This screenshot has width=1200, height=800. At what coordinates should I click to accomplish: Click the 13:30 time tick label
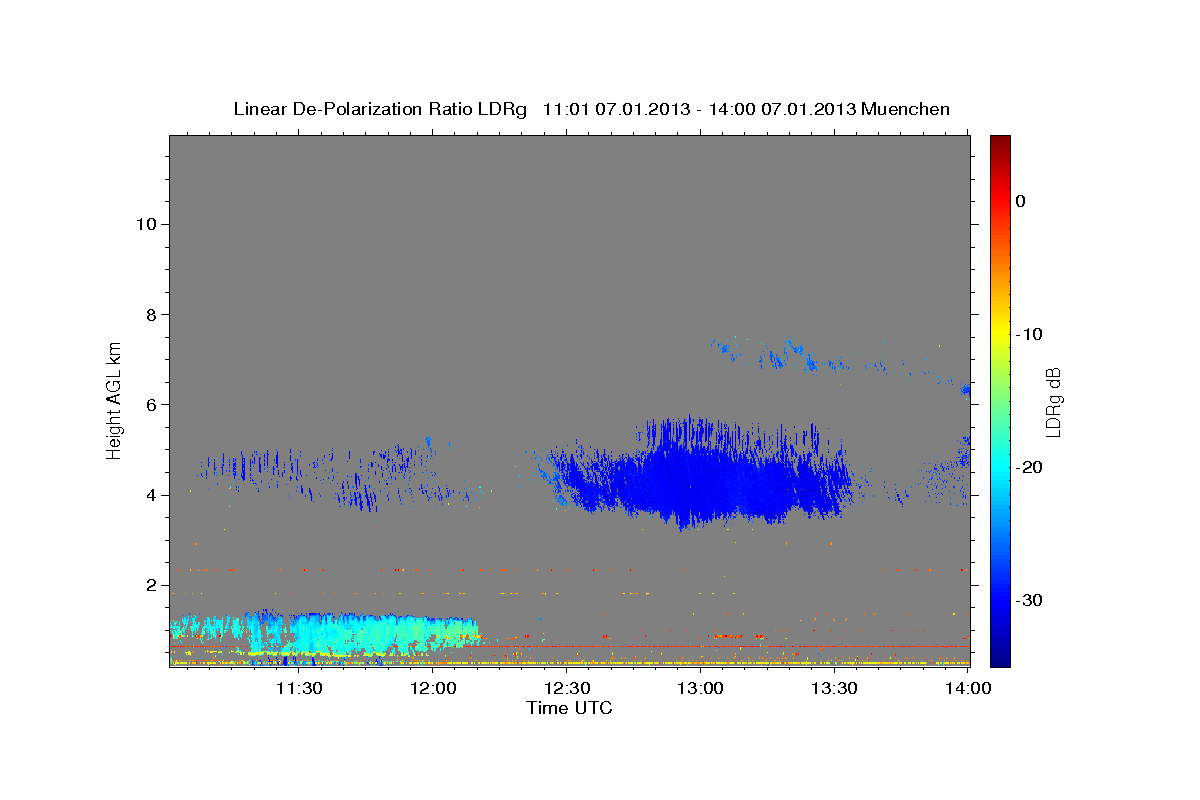834,688
